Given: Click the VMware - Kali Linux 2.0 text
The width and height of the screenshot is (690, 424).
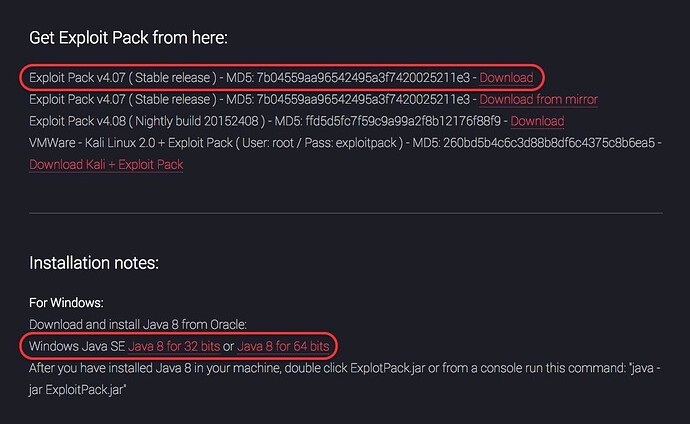Looking at the screenshot, I should 98,143.
